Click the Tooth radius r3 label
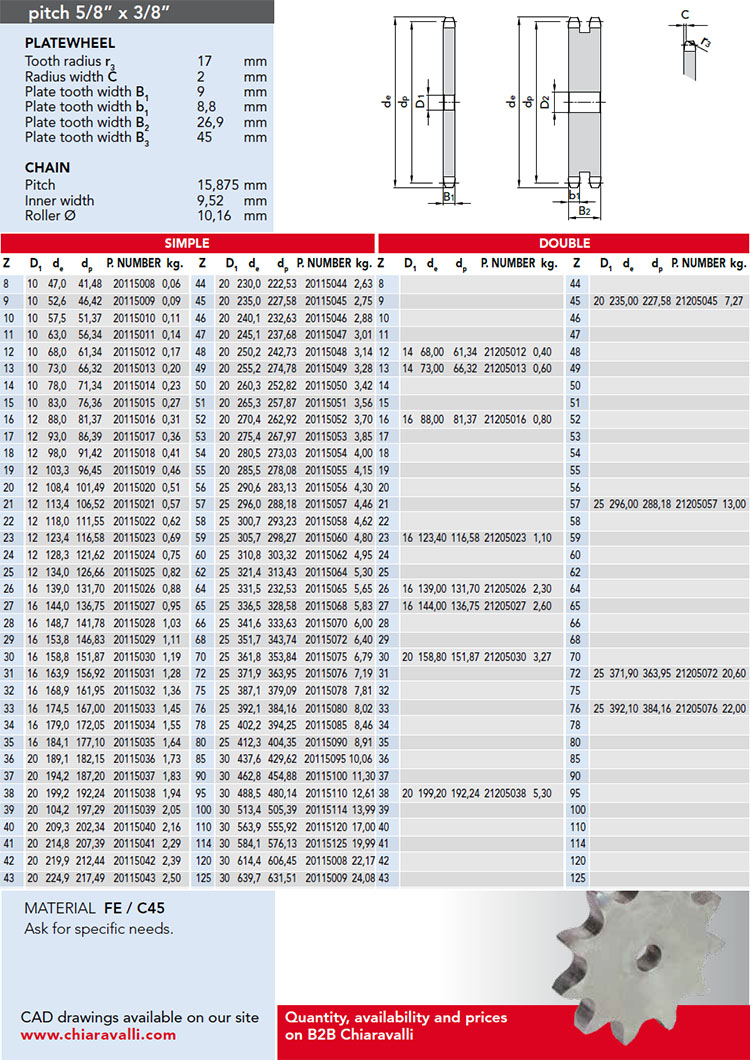This screenshot has width=750, height=1060. 69,62
